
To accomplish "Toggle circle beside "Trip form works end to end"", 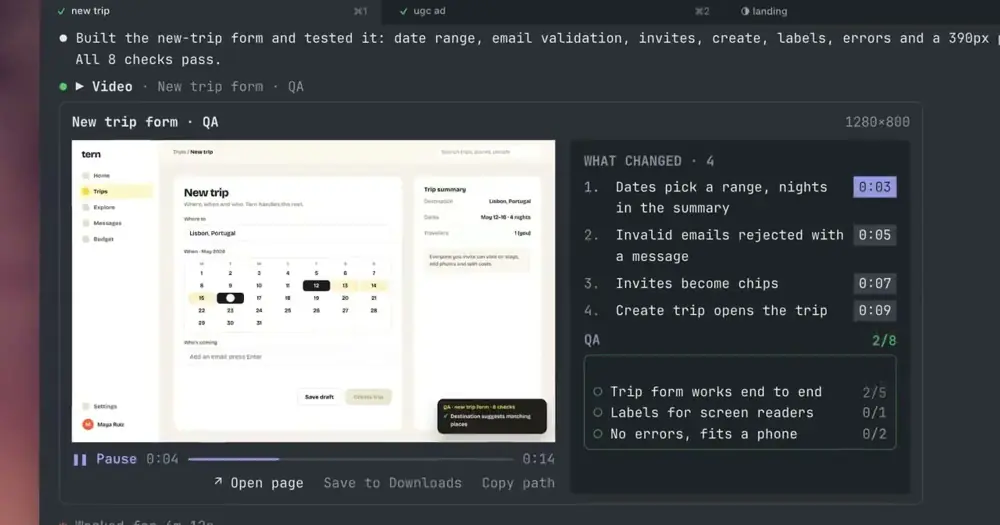I will pyautogui.click(x=598, y=392).
